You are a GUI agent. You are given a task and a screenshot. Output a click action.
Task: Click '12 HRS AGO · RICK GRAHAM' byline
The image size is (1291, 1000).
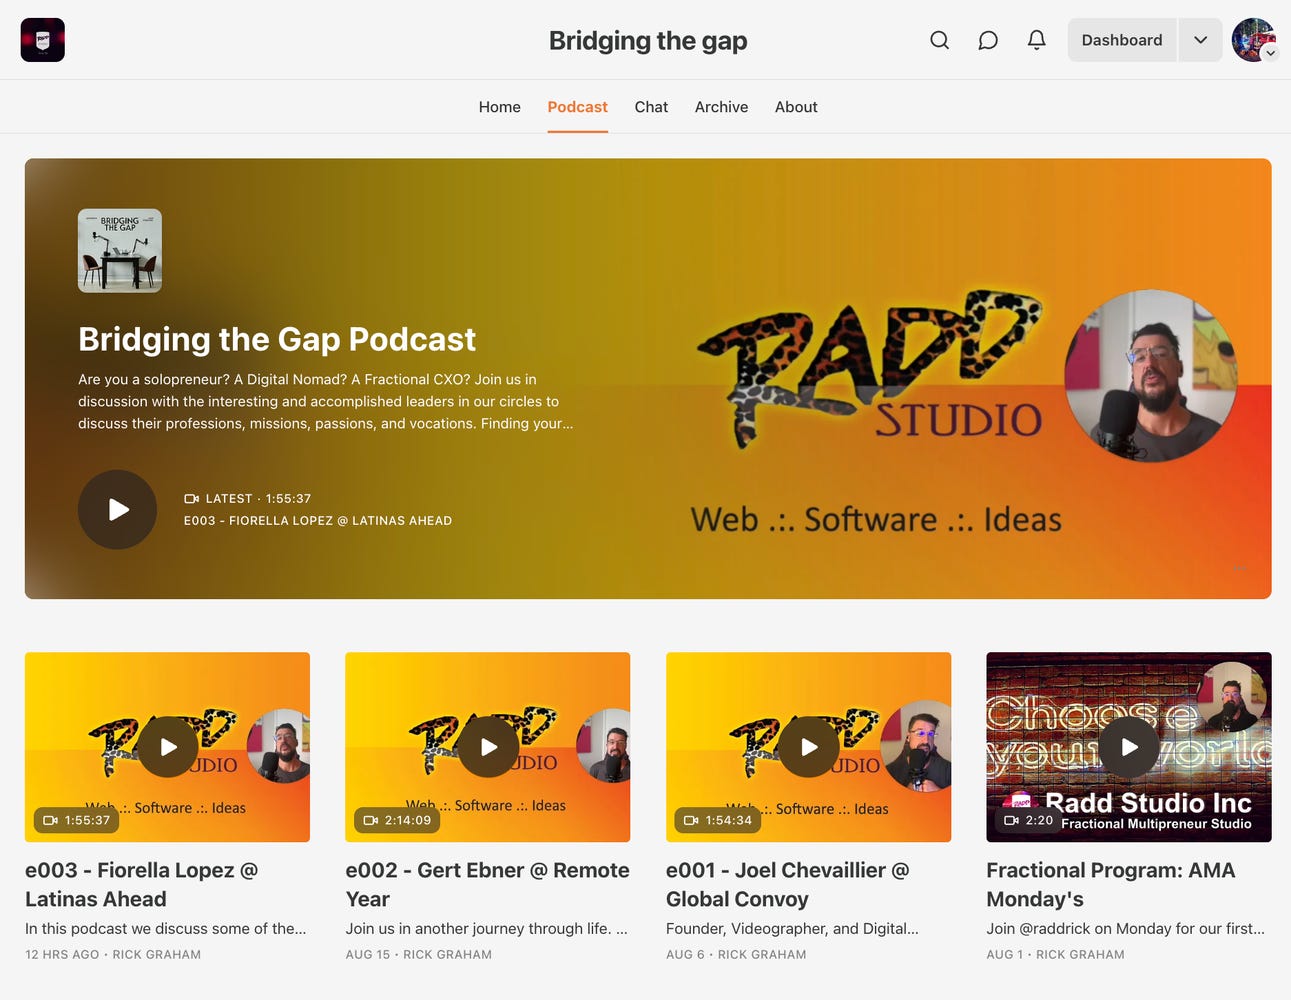(x=113, y=955)
